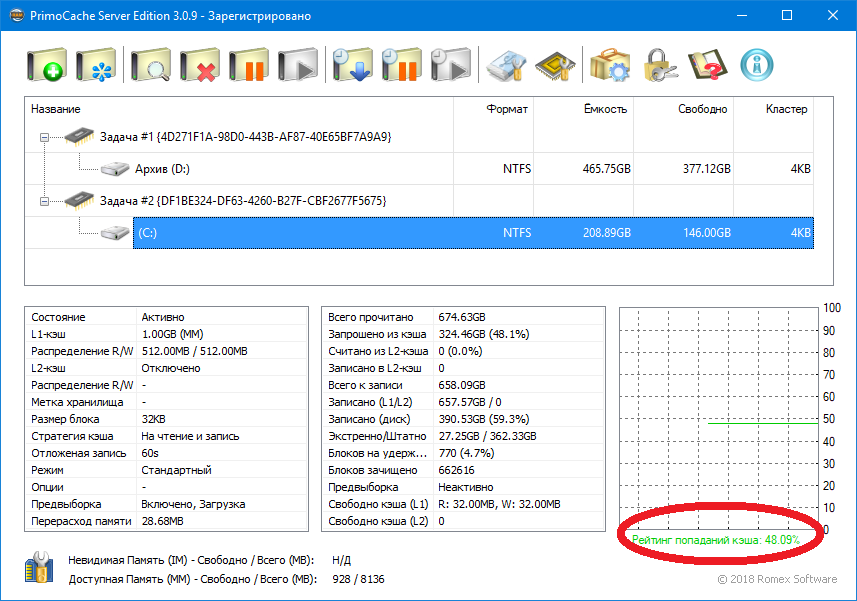This screenshot has width=857, height=601.
Task: Click the cache hit rate chart area
Action: (x=719, y=419)
